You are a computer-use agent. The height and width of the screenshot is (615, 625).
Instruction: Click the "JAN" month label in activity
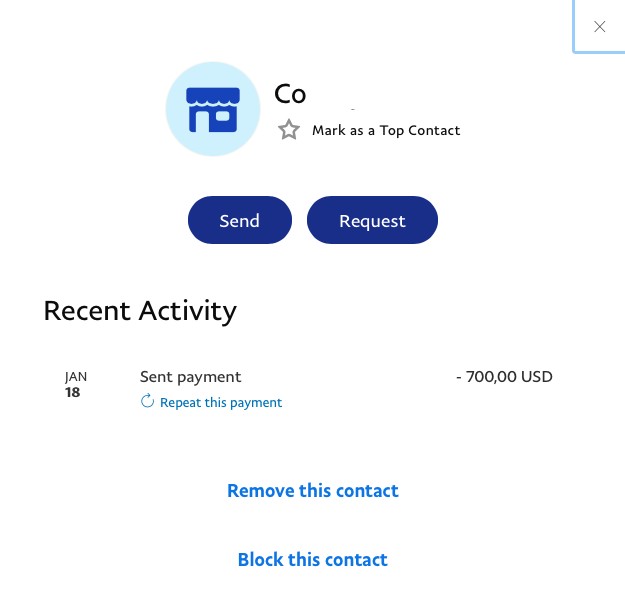(76, 377)
